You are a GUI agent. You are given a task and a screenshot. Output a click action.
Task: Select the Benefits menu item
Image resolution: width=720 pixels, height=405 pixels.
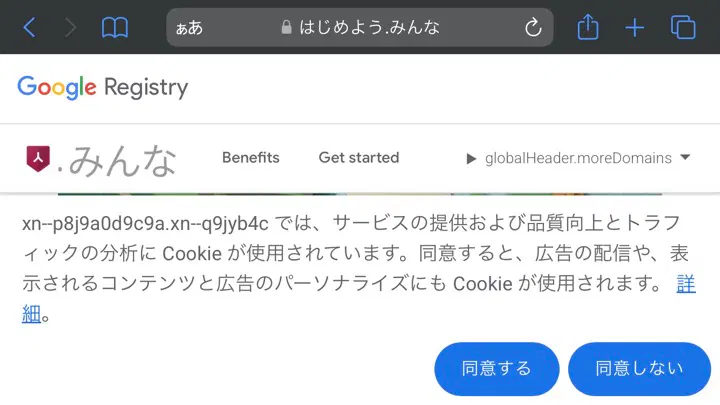coord(251,158)
